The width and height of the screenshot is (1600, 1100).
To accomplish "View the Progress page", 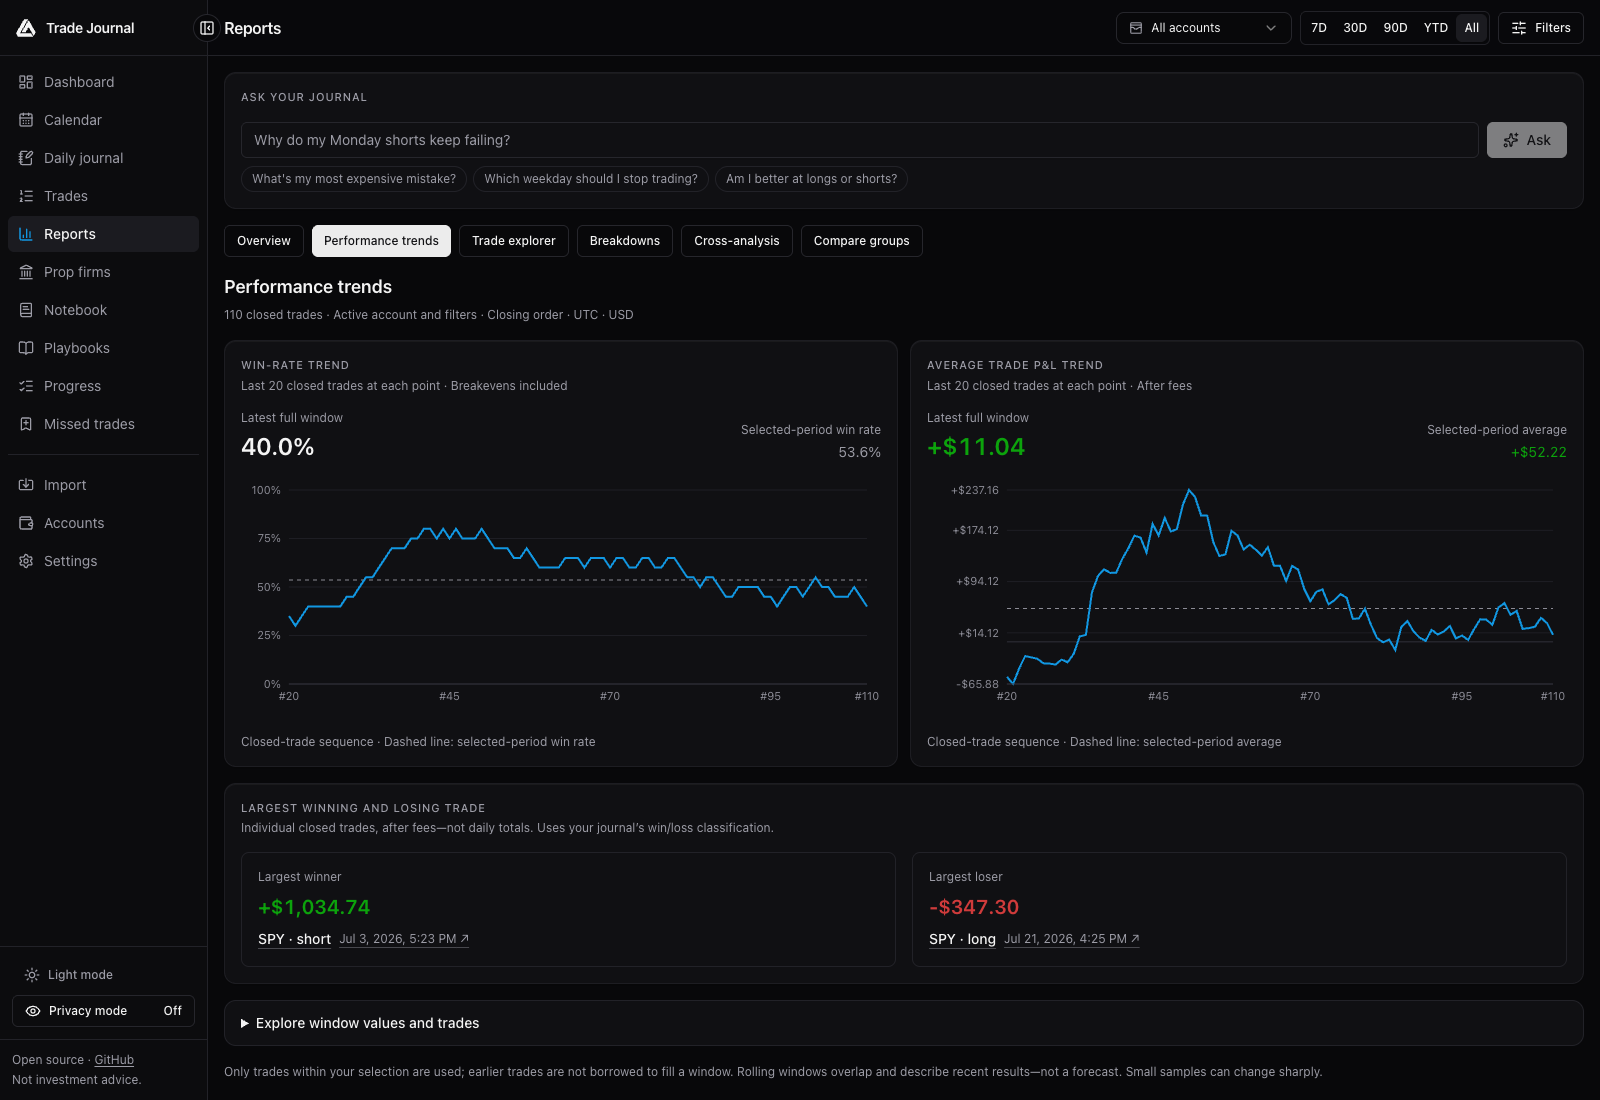I will click(x=103, y=386).
